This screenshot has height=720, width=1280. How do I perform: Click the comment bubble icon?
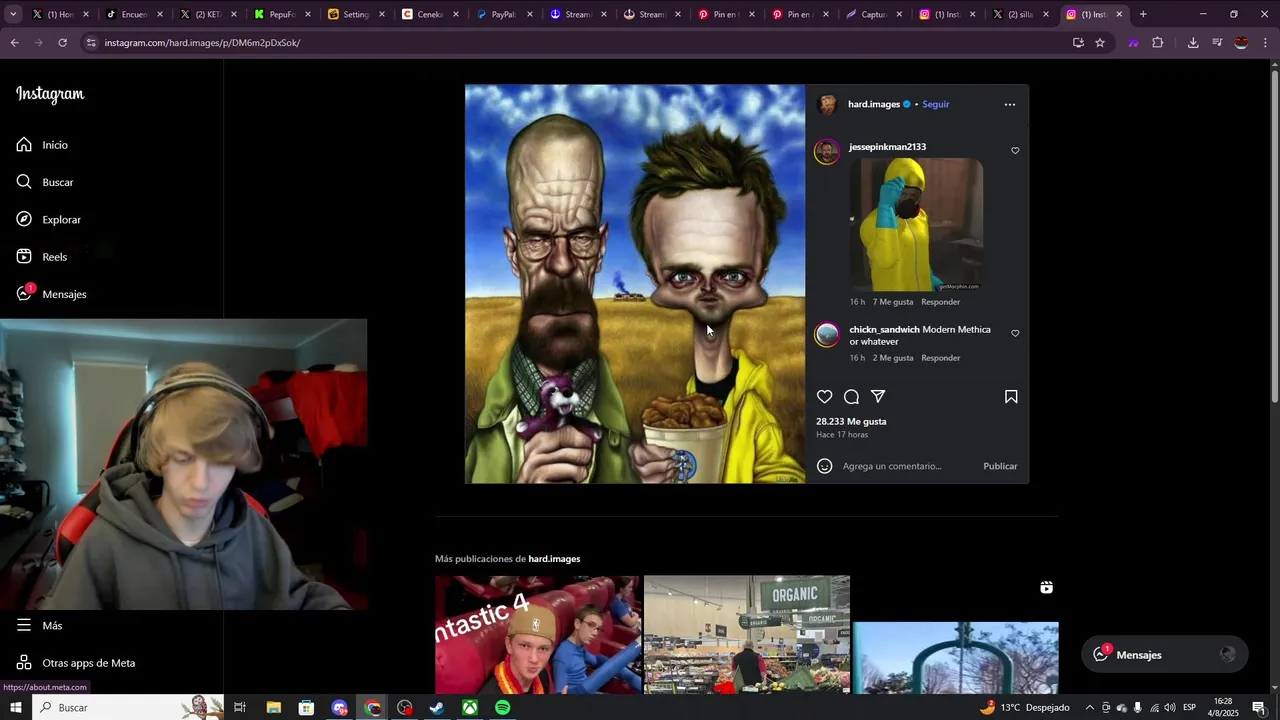click(851, 397)
